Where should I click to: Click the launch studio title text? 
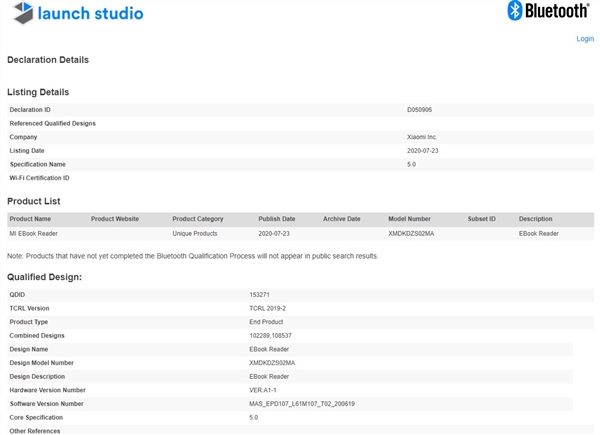(x=91, y=14)
